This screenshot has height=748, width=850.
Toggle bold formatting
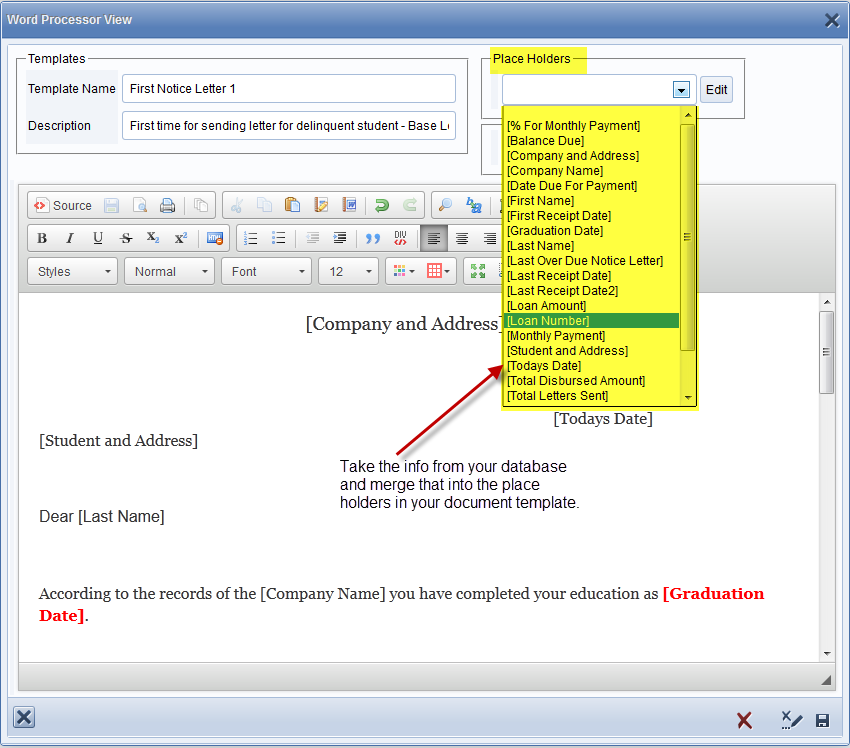(x=42, y=238)
